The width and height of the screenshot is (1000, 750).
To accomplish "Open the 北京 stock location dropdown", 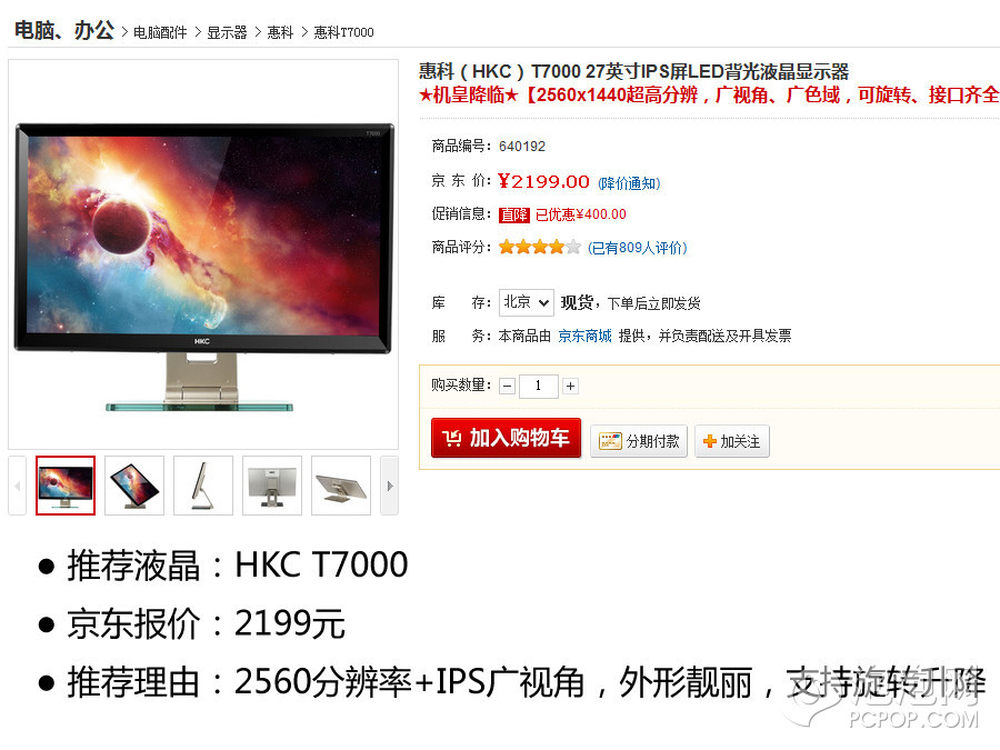I will [526, 302].
